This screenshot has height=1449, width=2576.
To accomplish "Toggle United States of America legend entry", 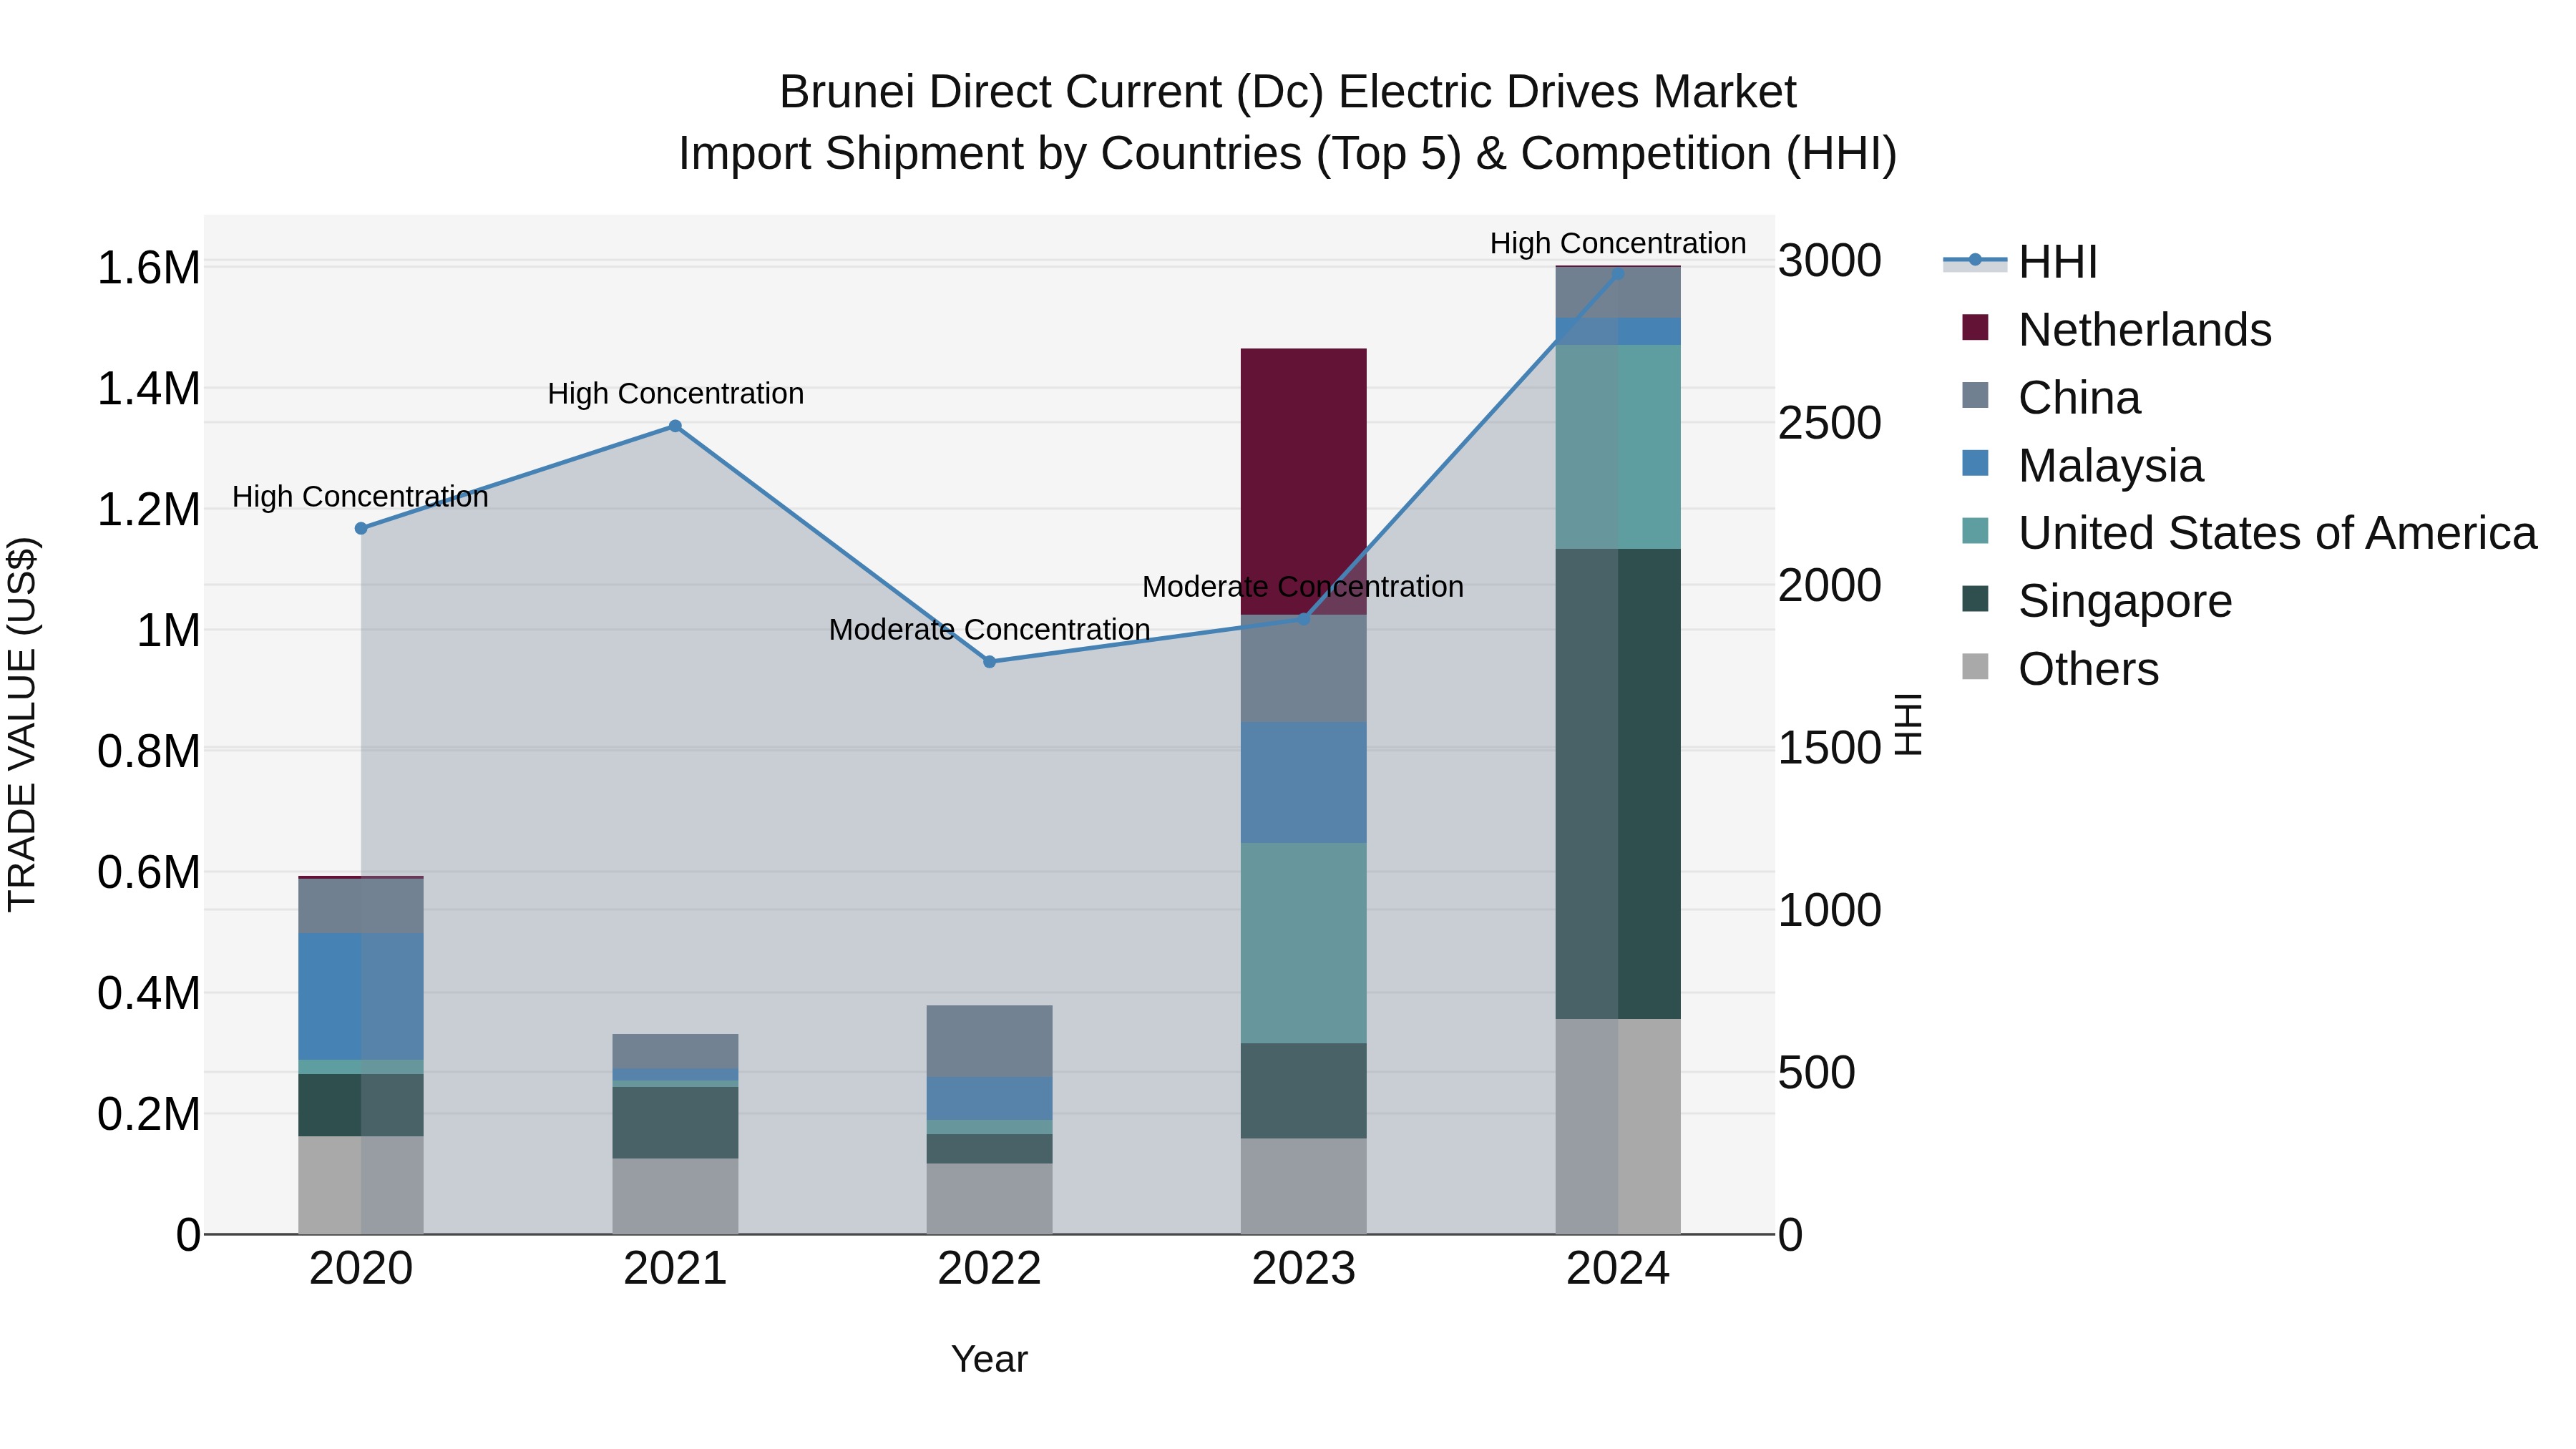I will [2249, 533].
